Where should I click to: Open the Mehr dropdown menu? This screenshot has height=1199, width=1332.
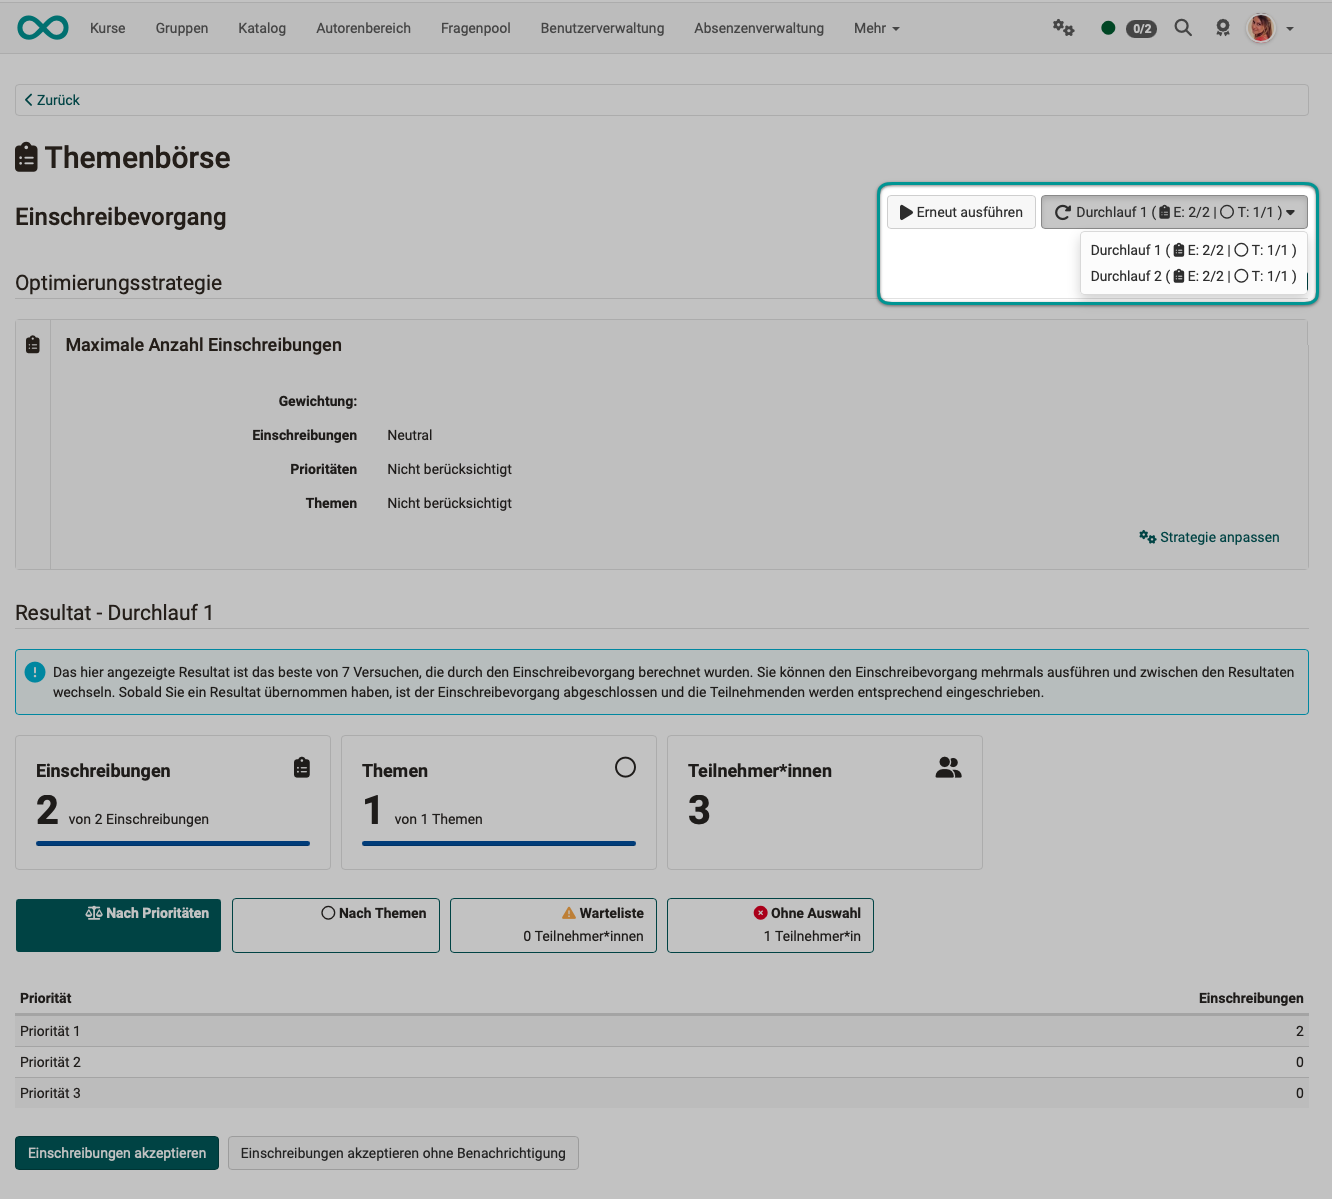pyautogui.click(x=875, y=28)
